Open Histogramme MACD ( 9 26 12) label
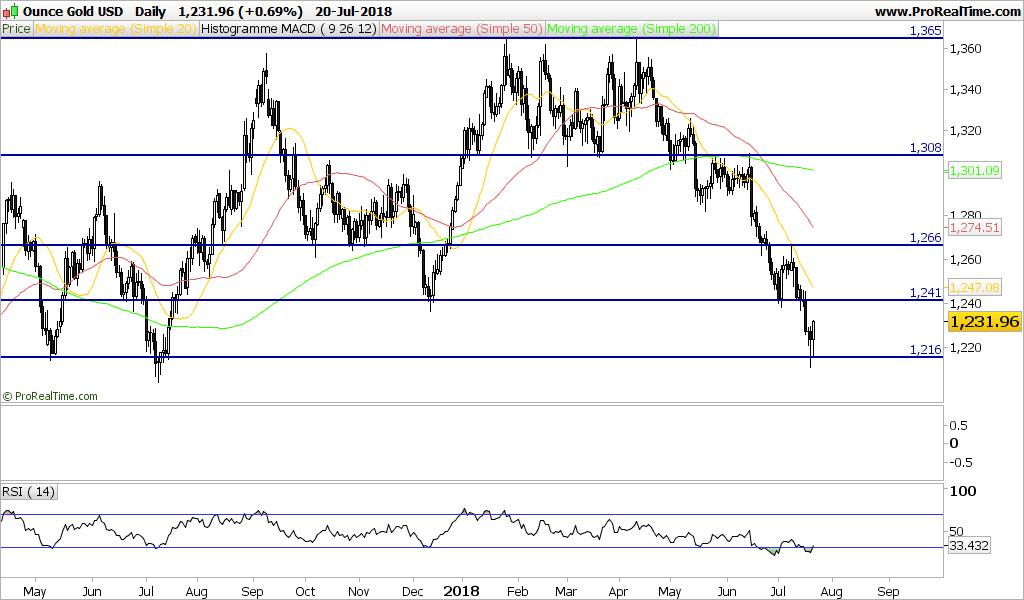1024x600 pixels. 289,29
